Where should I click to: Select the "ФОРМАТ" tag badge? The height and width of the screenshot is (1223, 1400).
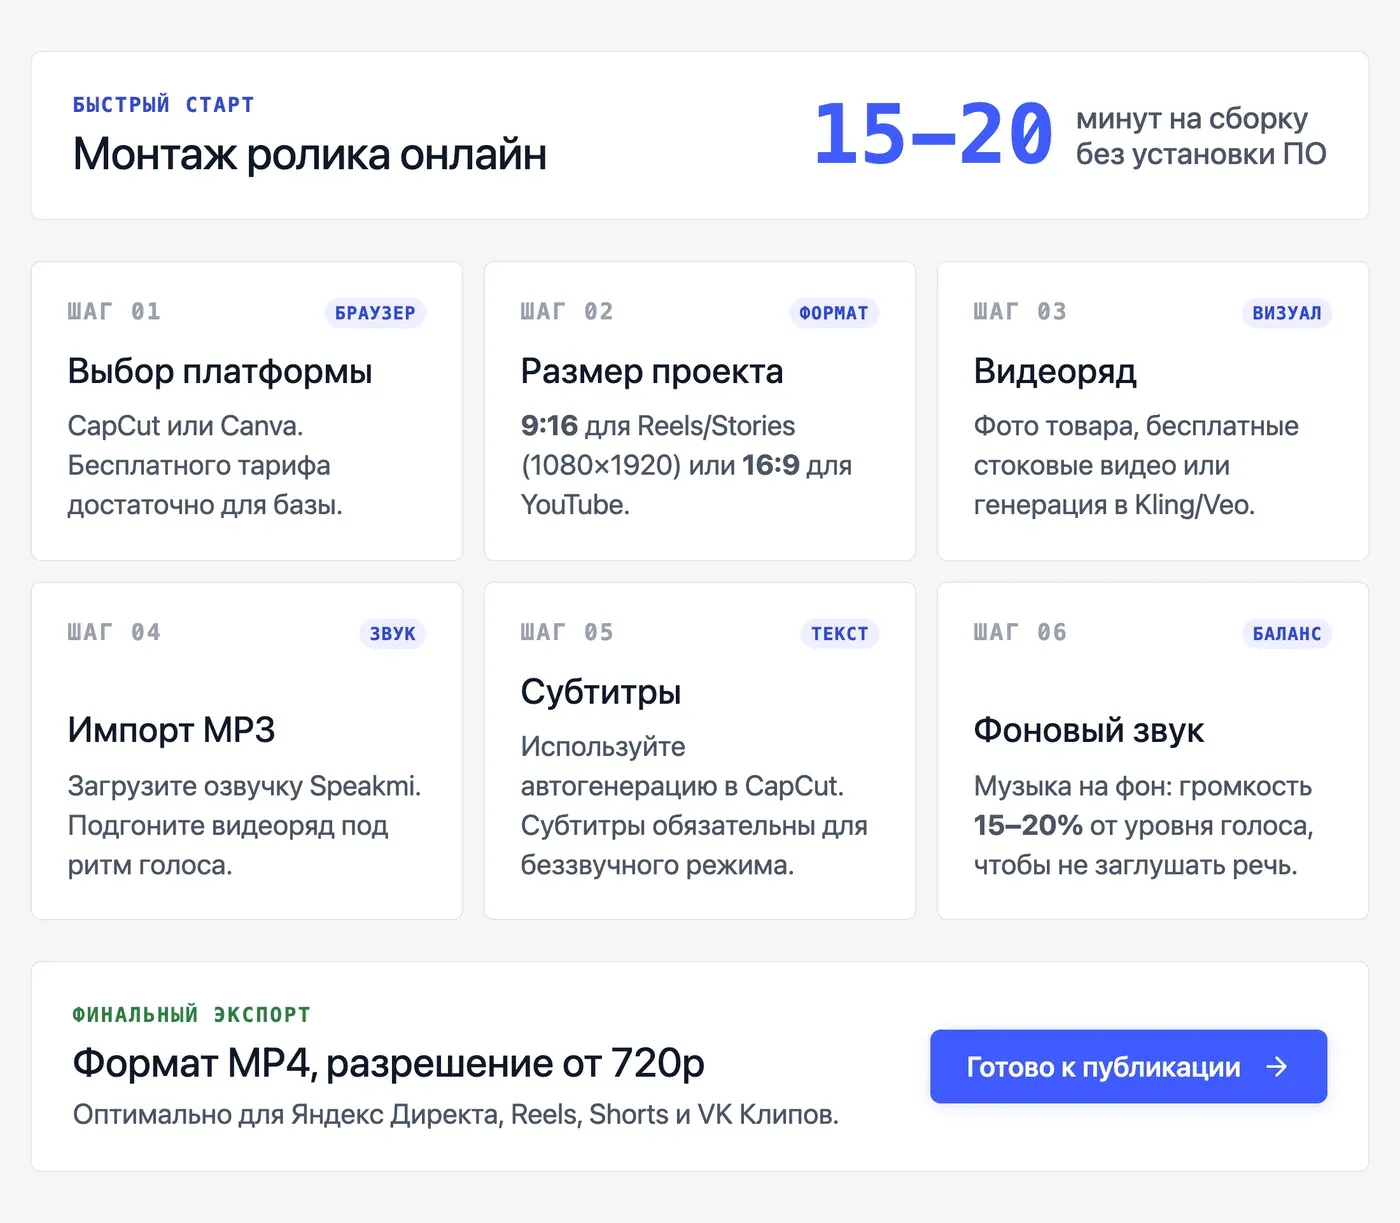pyautogui.click(x=834, y=313)
